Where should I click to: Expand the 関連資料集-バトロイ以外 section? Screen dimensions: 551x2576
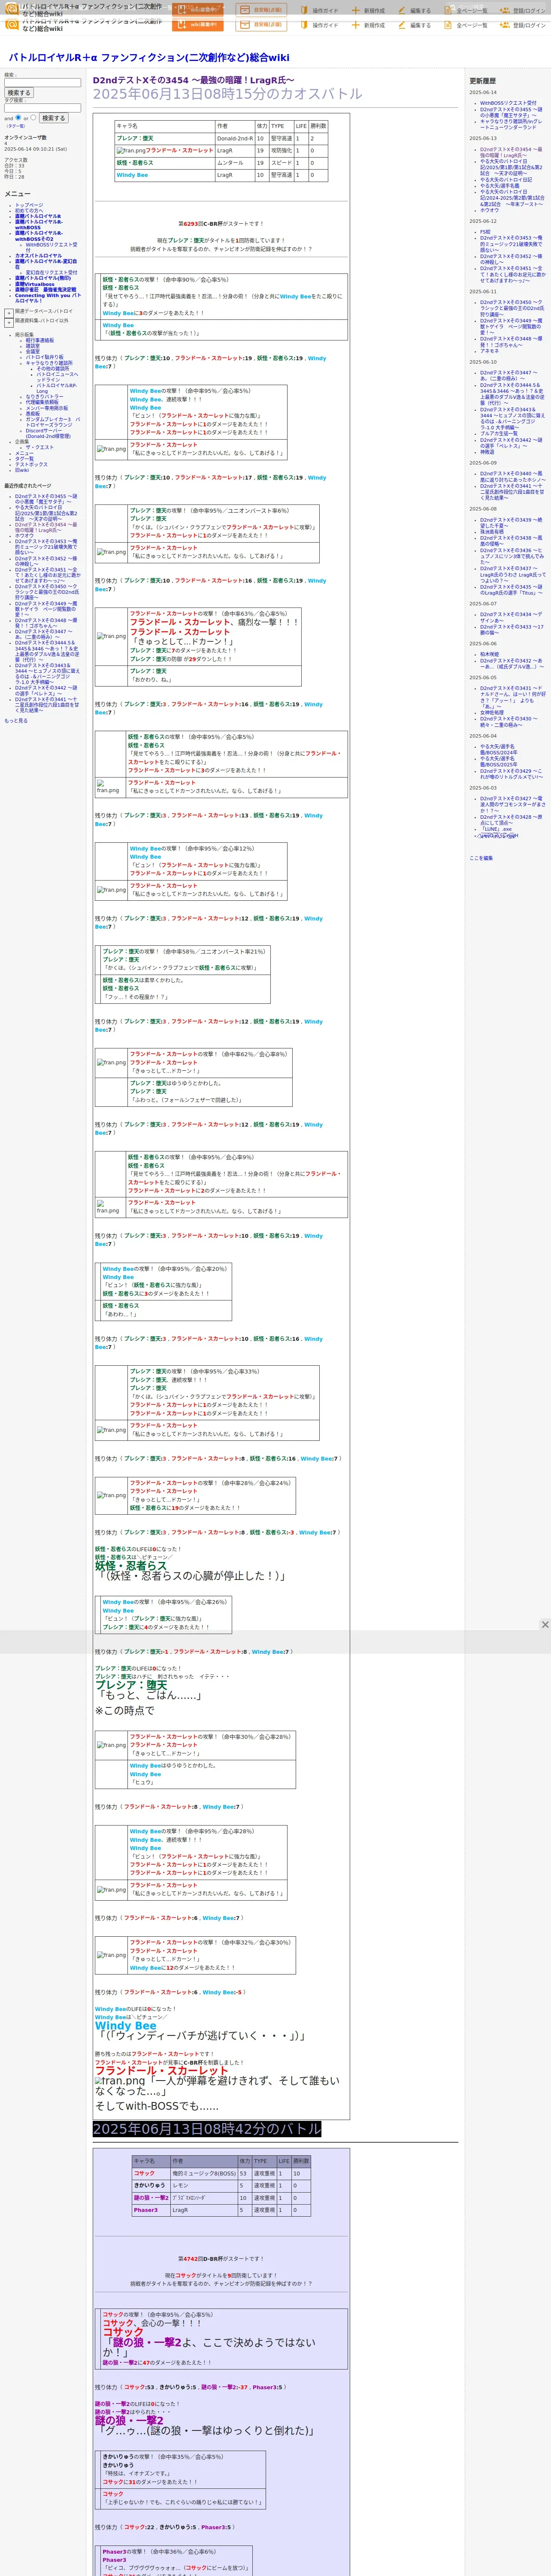[9, 322]
